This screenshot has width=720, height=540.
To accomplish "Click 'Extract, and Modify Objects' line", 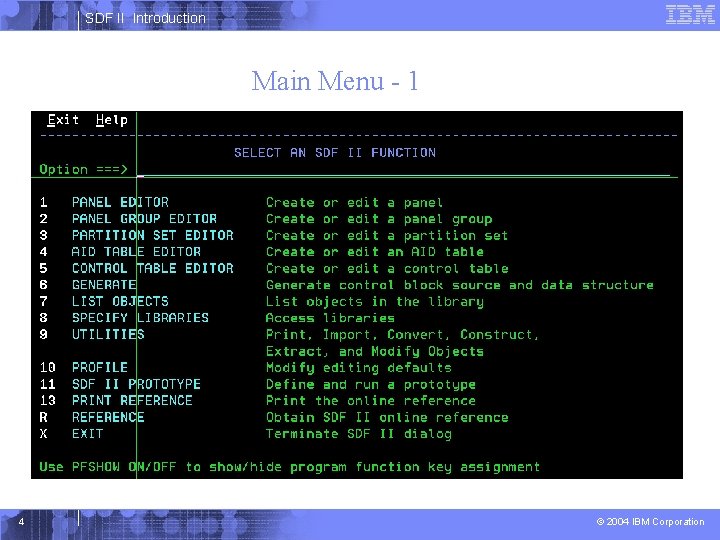I will pos(375,352).
